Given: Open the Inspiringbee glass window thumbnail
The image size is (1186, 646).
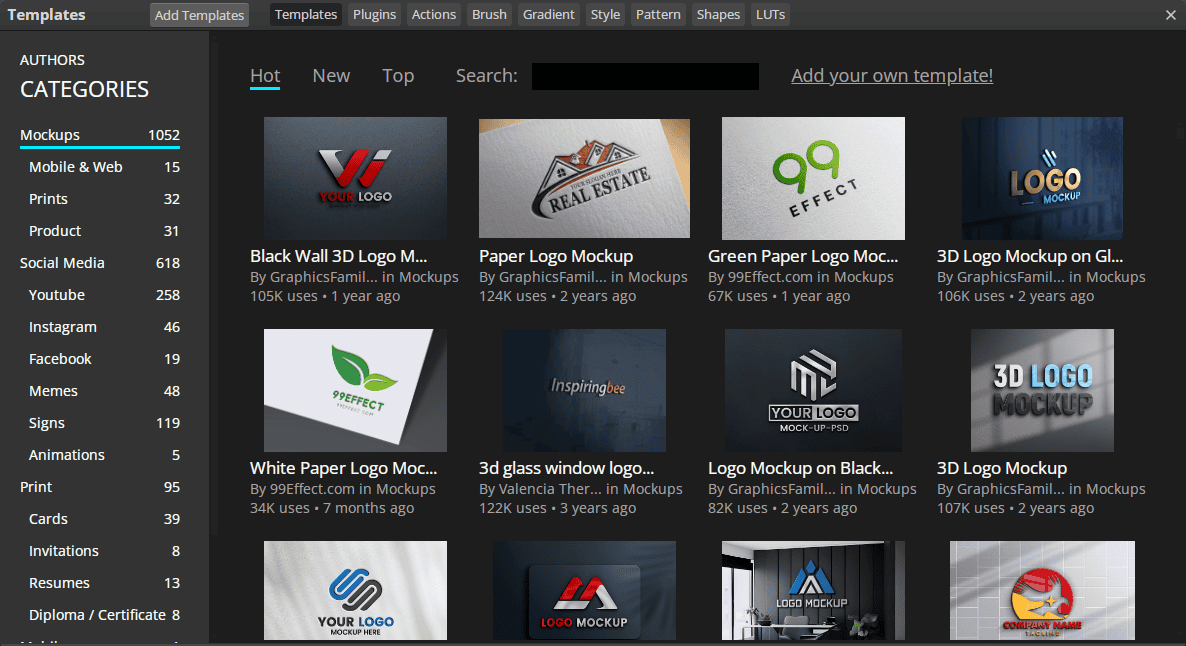Looking at the screenshot, I should click(x=584, y=390).
